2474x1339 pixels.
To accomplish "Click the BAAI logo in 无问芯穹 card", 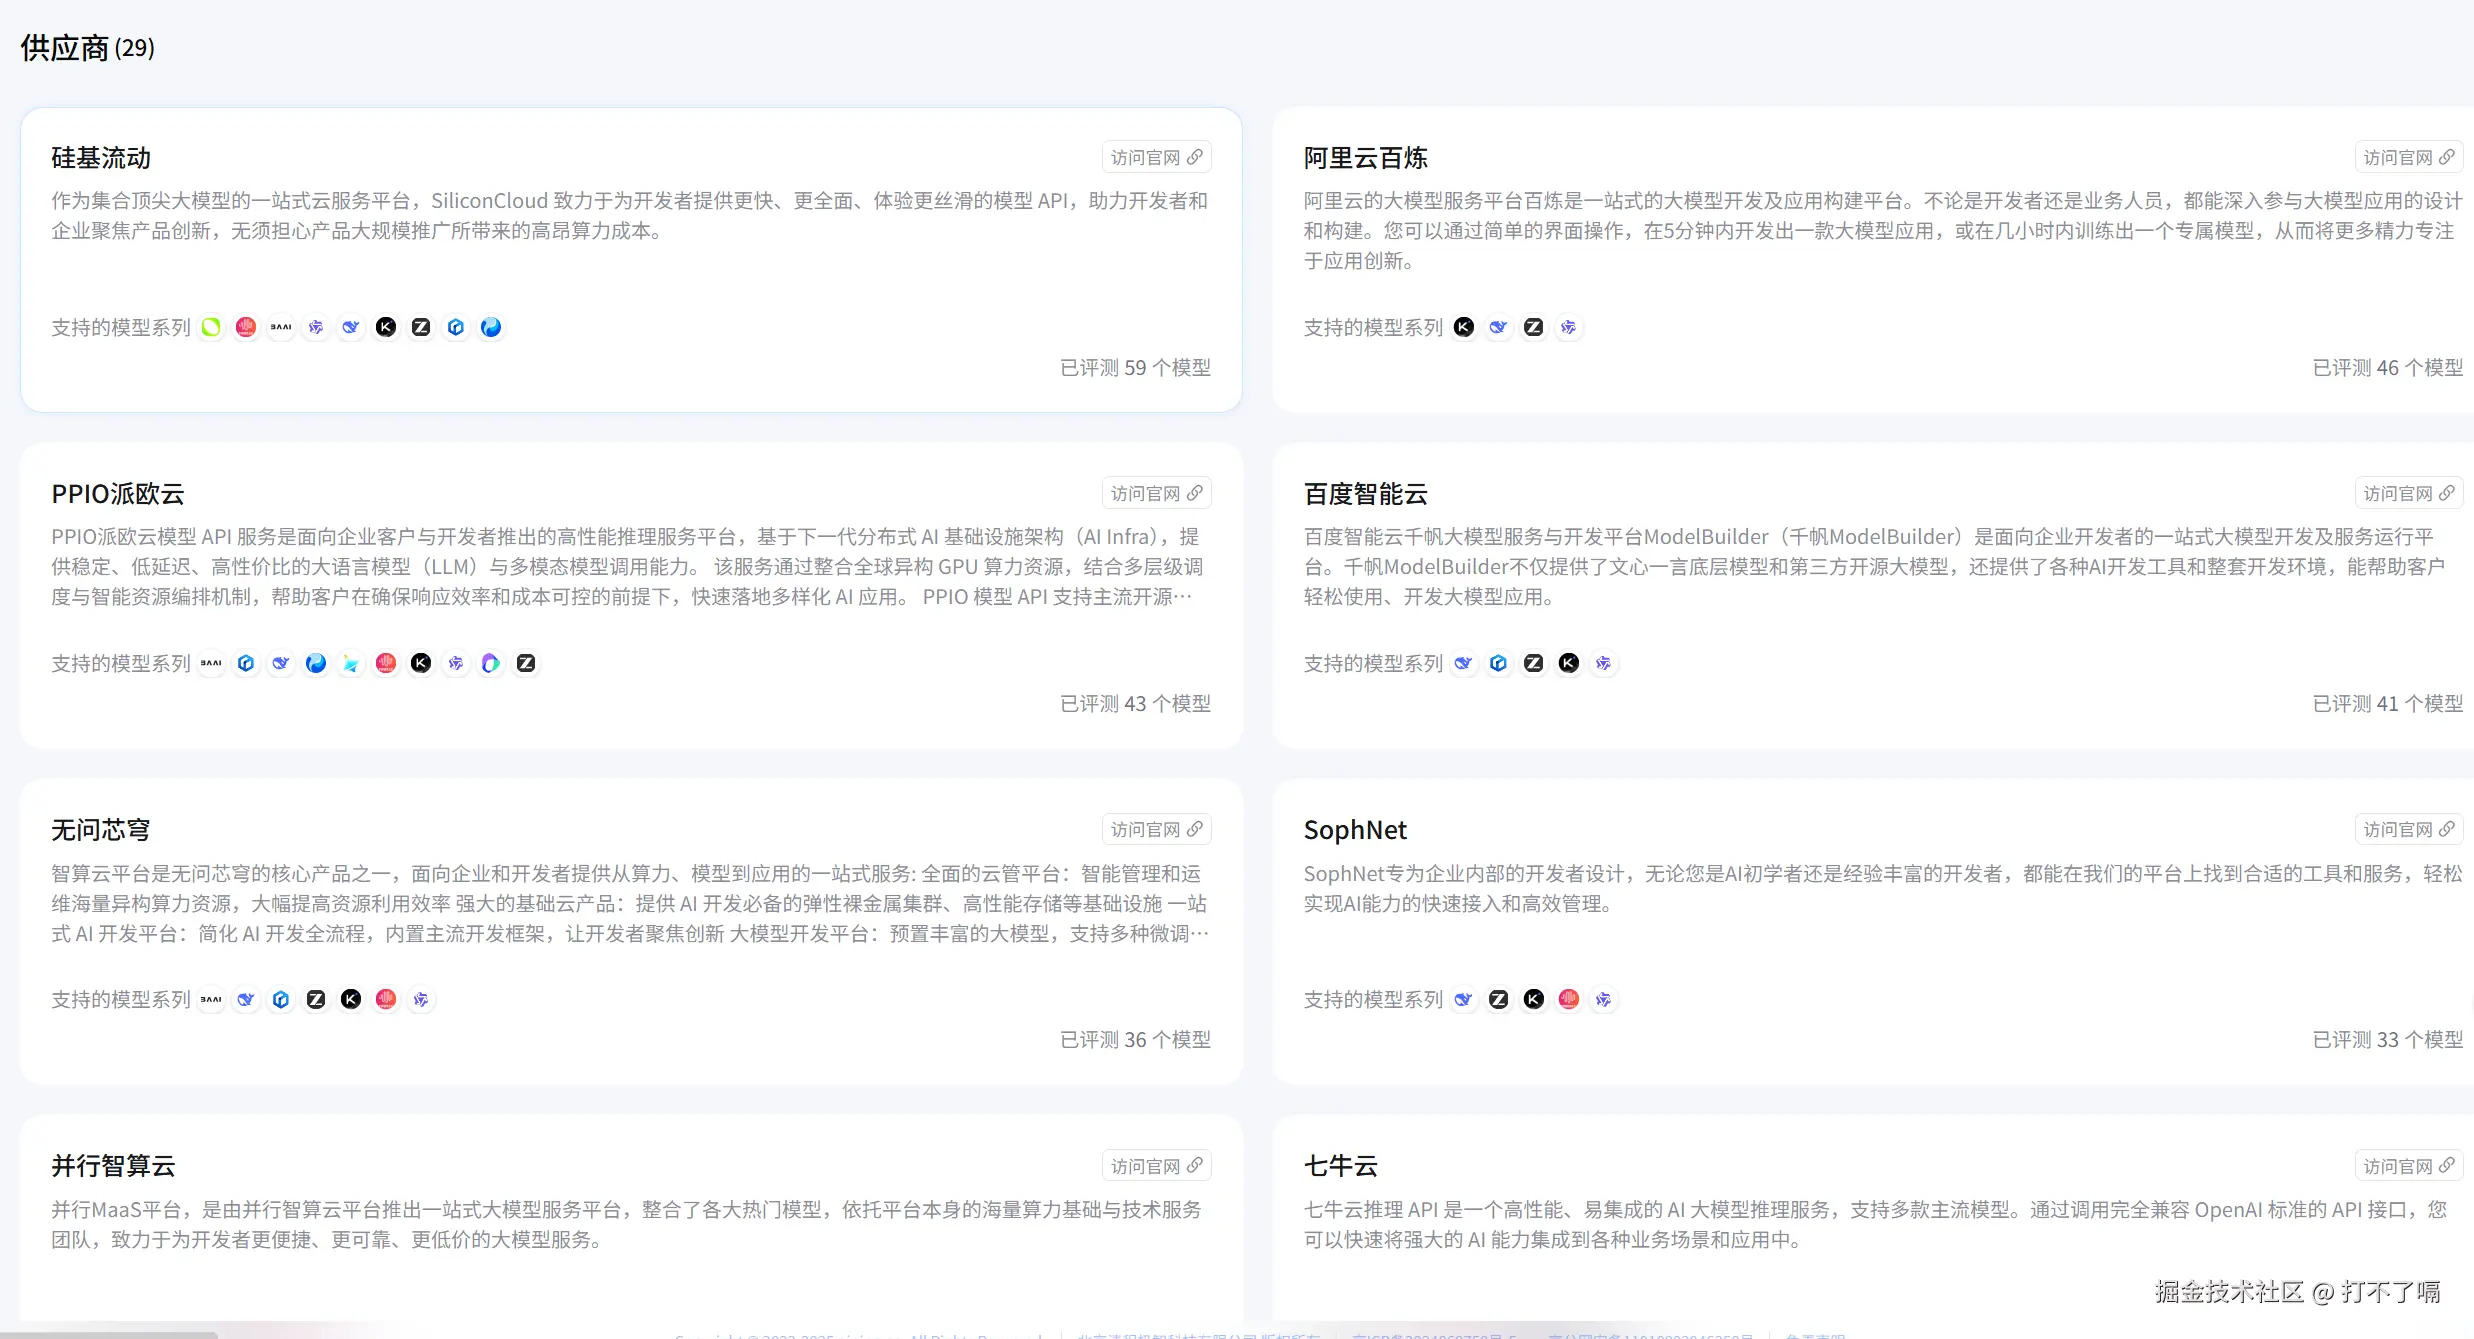I will pyautogui.click(x=211, y=999).
